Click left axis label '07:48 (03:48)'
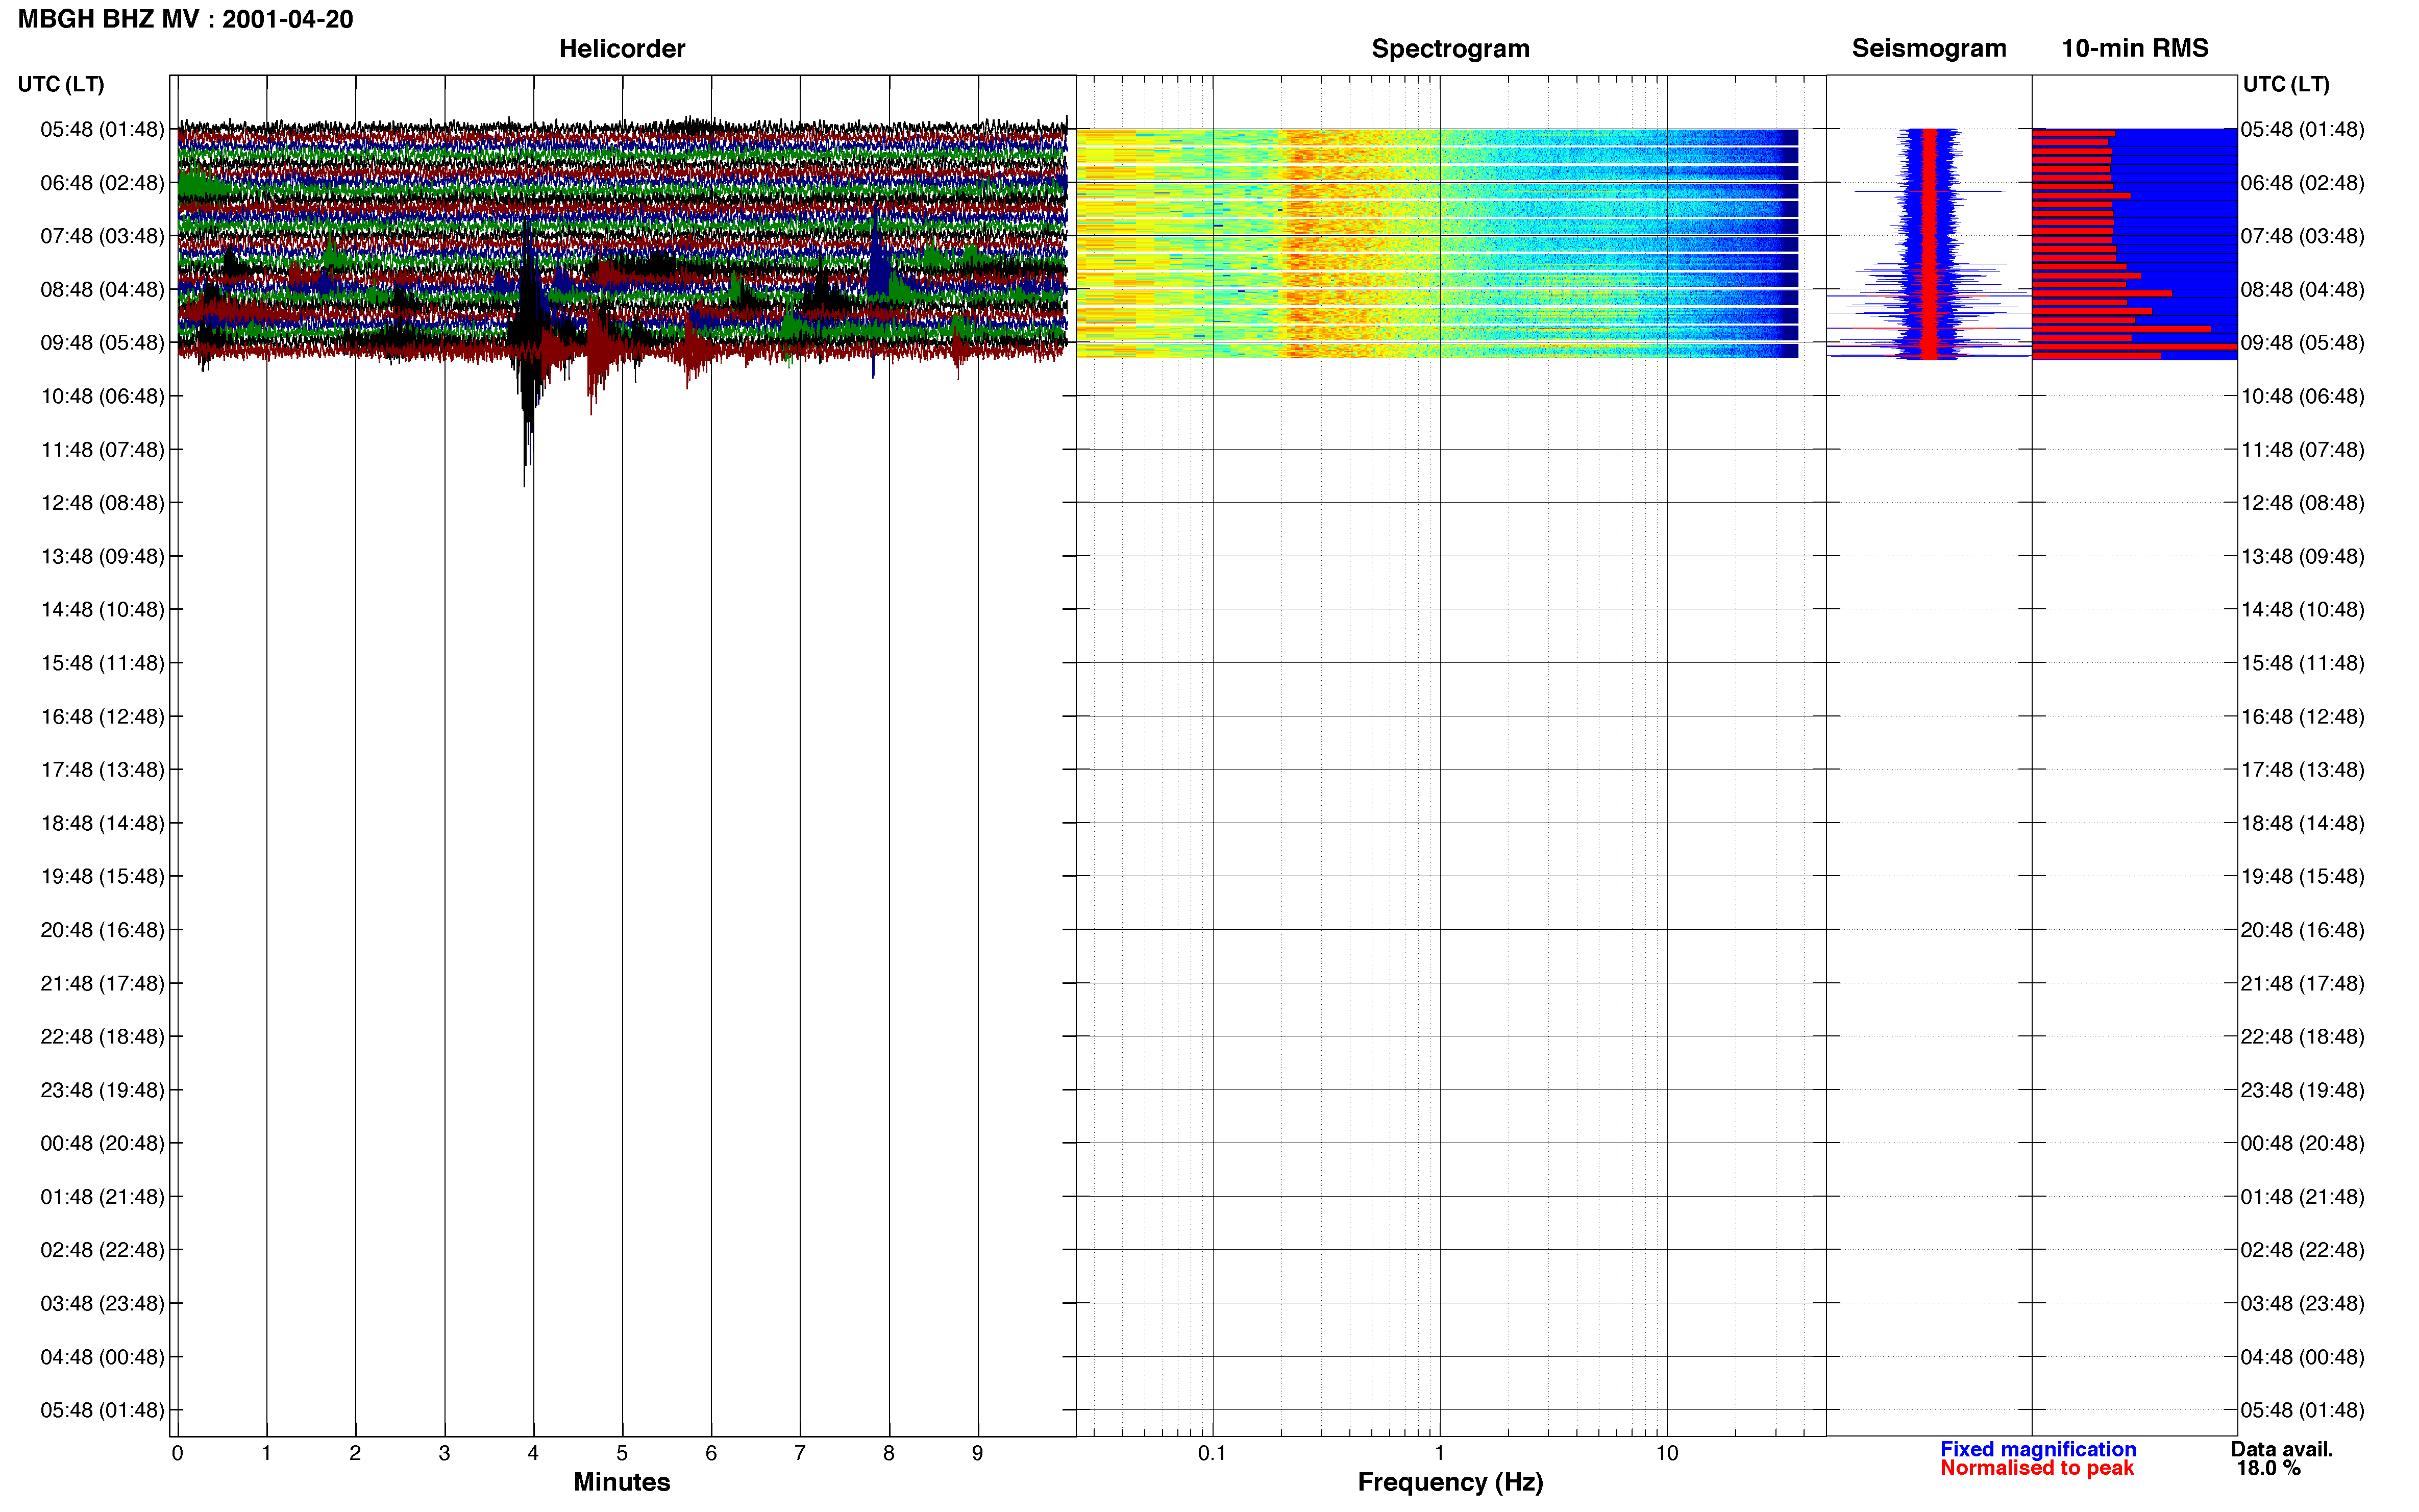 click(102, 236)
